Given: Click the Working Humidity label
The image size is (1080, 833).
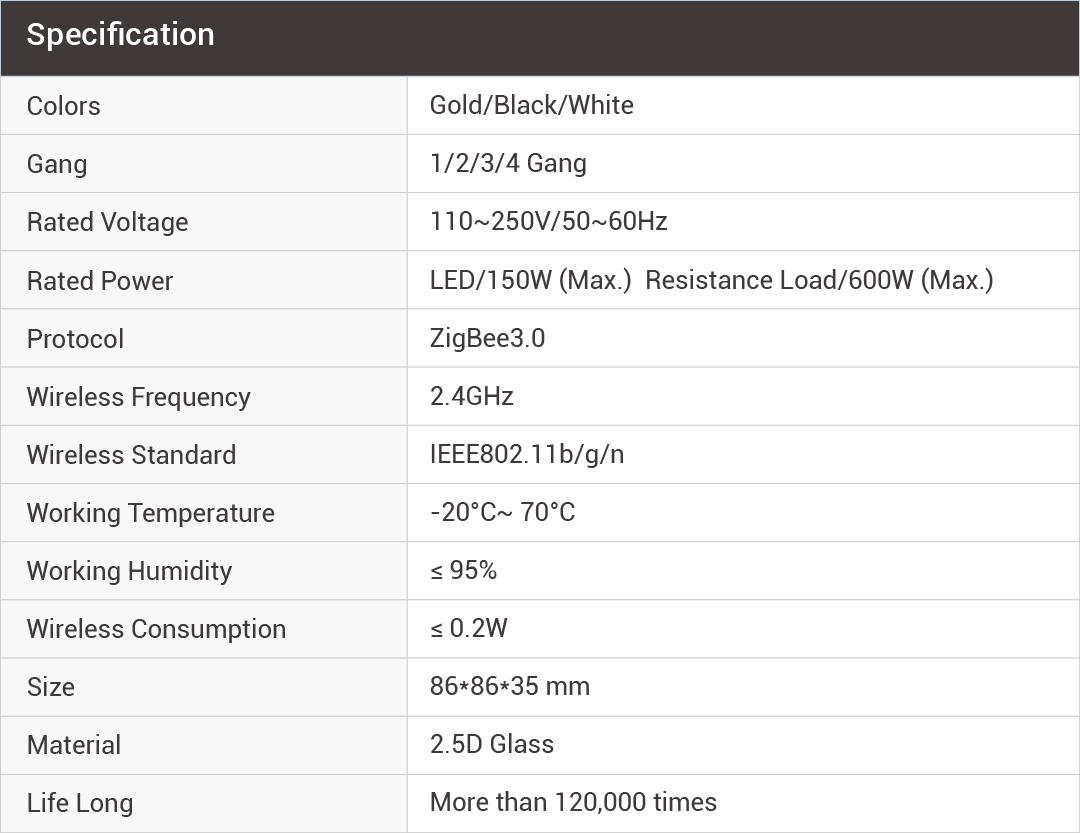Looking at the screenshot, I should (x=129, y=571).
